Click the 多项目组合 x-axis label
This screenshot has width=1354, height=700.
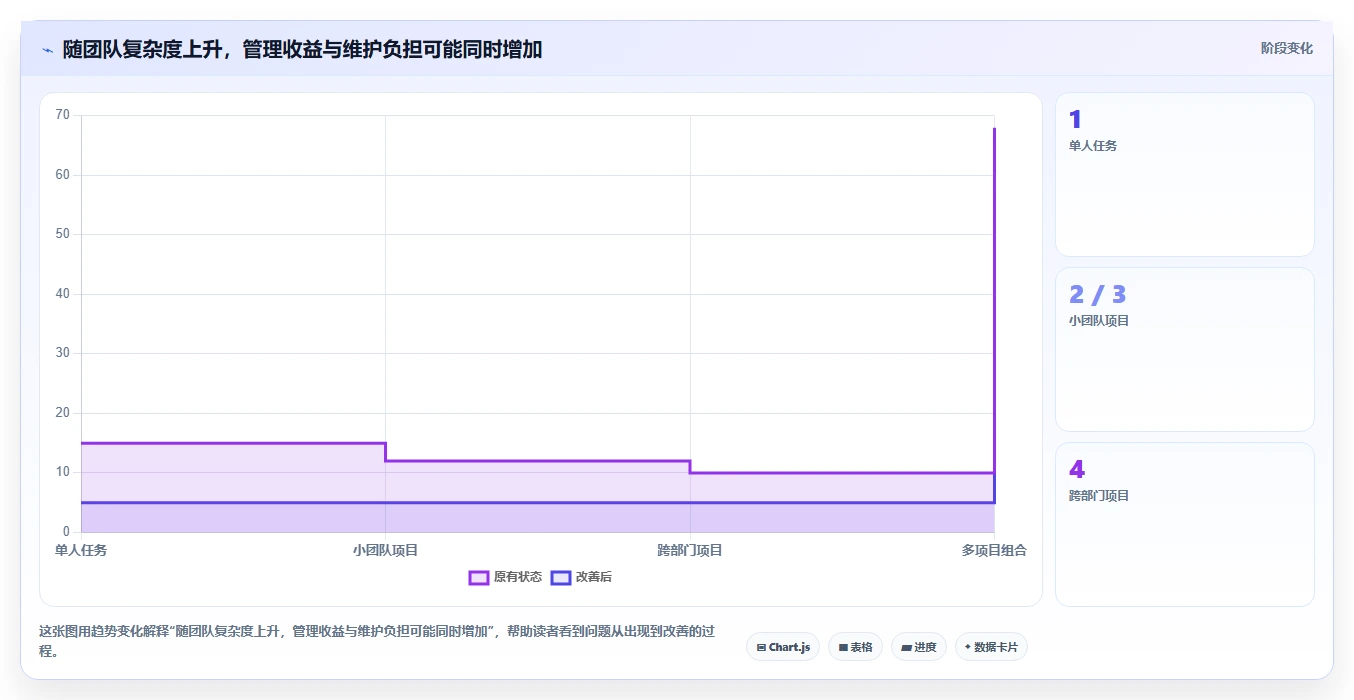(x=994, y=550)
